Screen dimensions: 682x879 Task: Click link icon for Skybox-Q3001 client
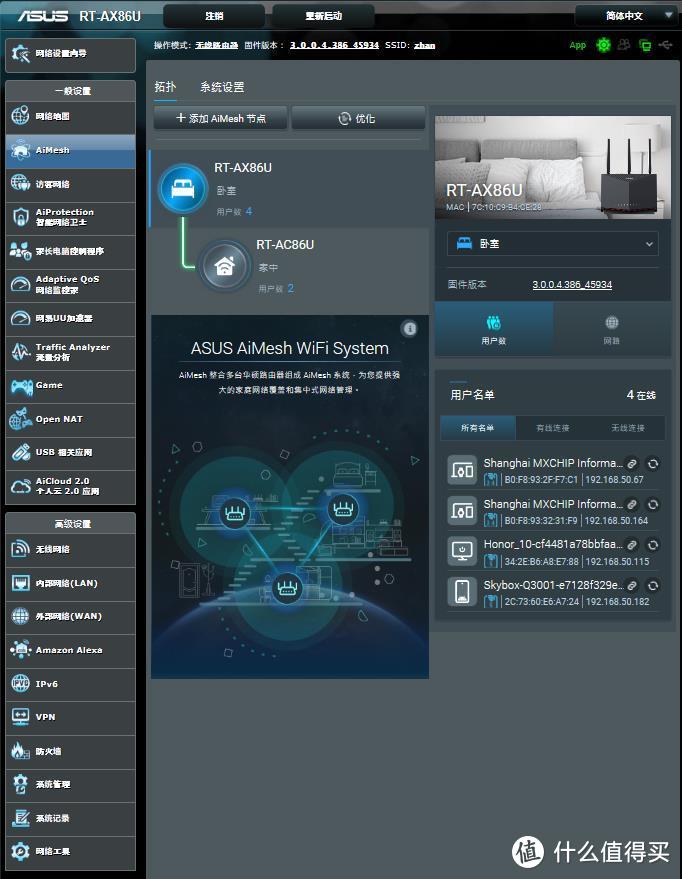632,586
